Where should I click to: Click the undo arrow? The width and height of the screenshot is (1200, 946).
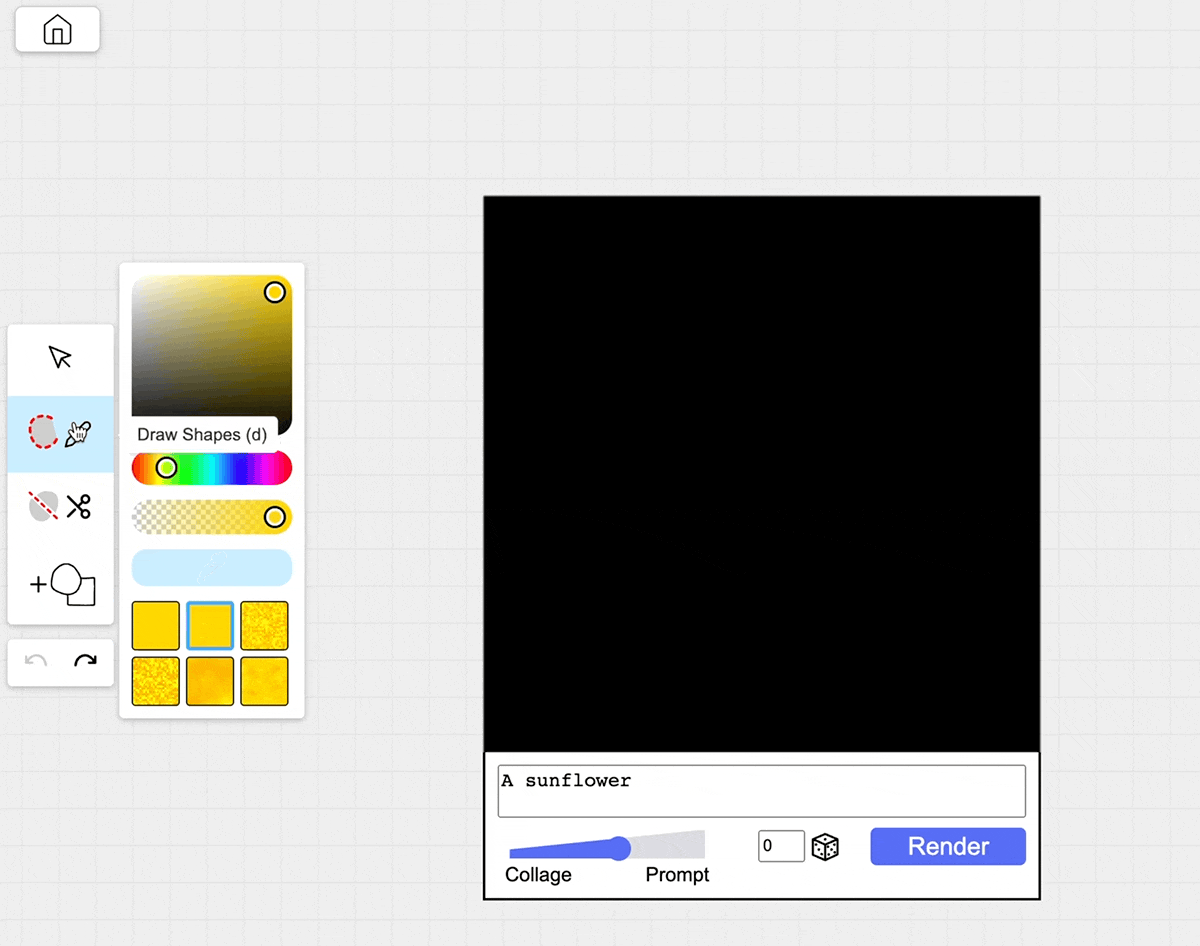click(x=36, y=662)
